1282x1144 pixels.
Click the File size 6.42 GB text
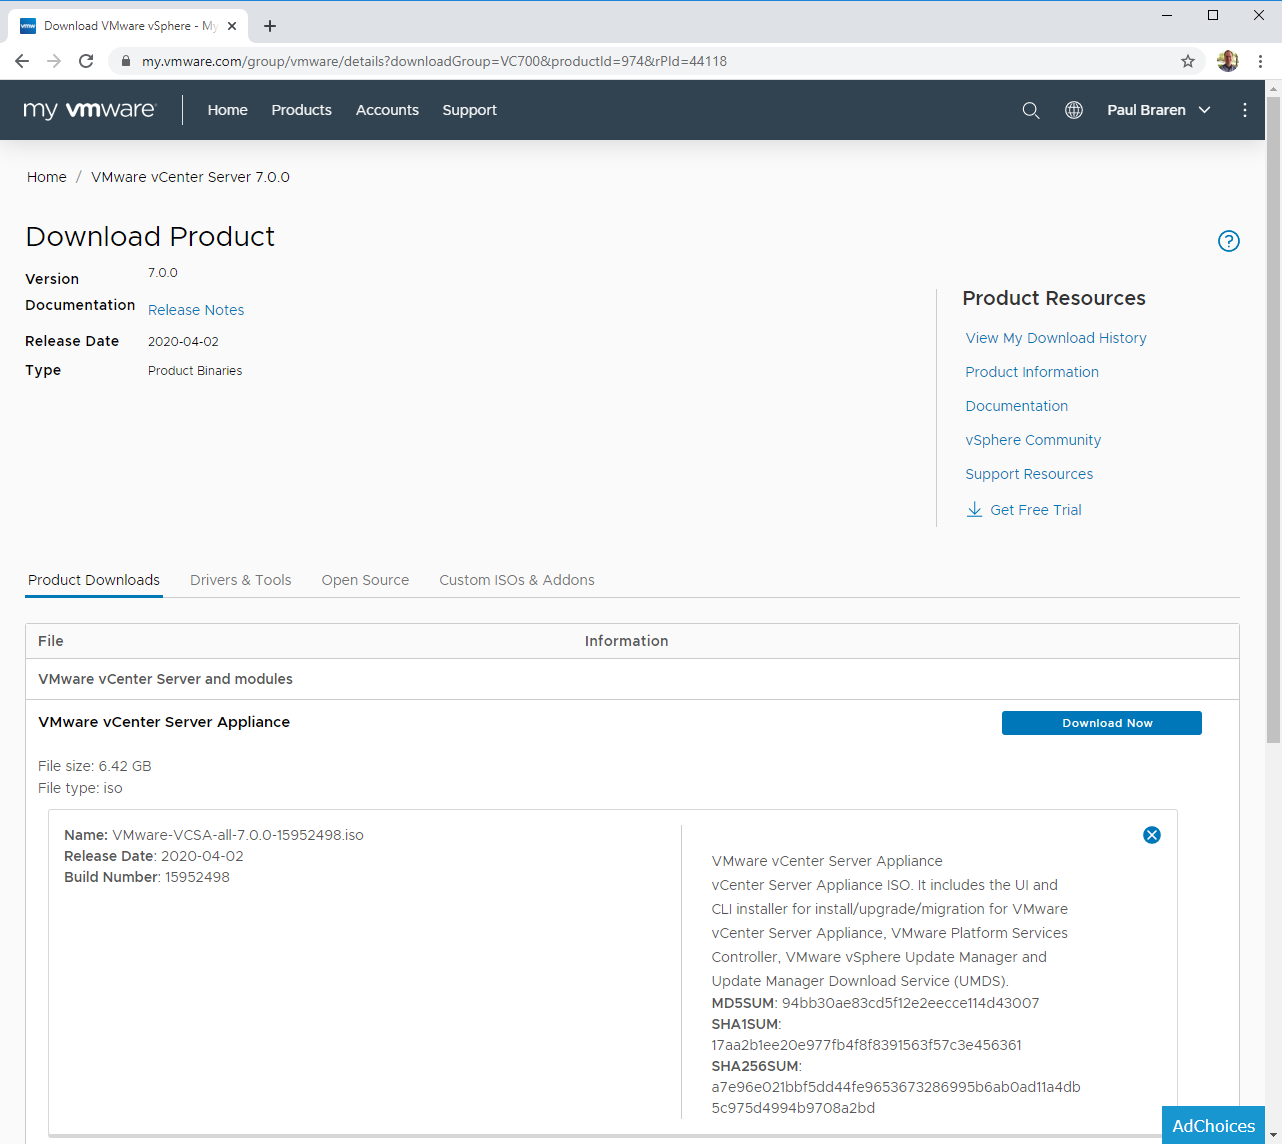(x=95, y=766)
